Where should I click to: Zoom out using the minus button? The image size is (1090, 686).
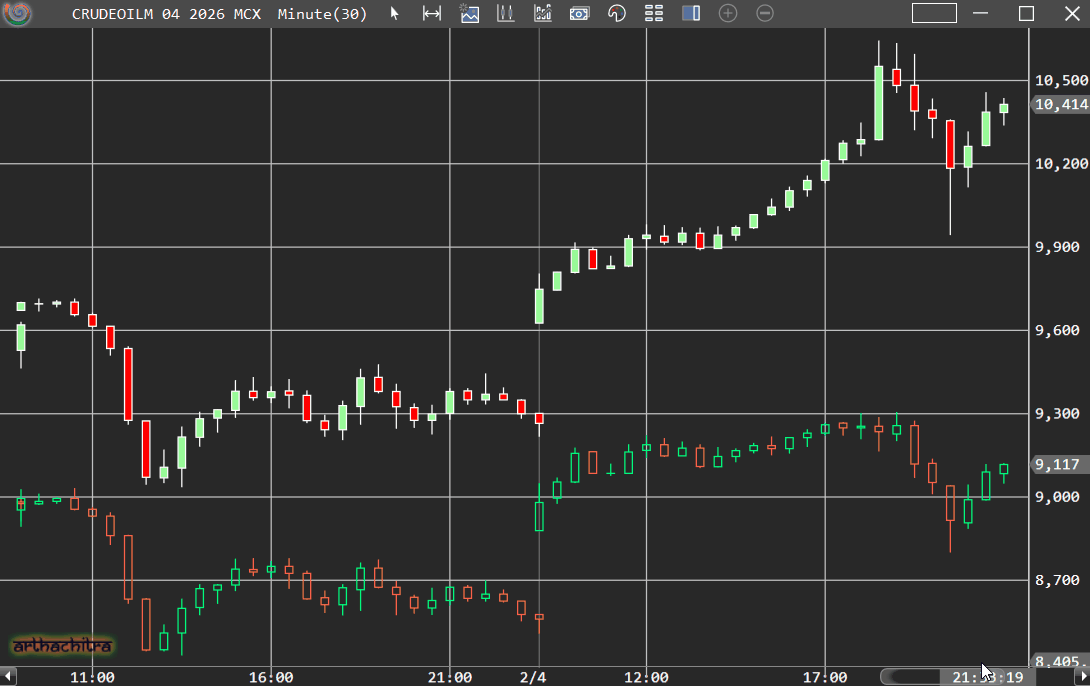764,14
